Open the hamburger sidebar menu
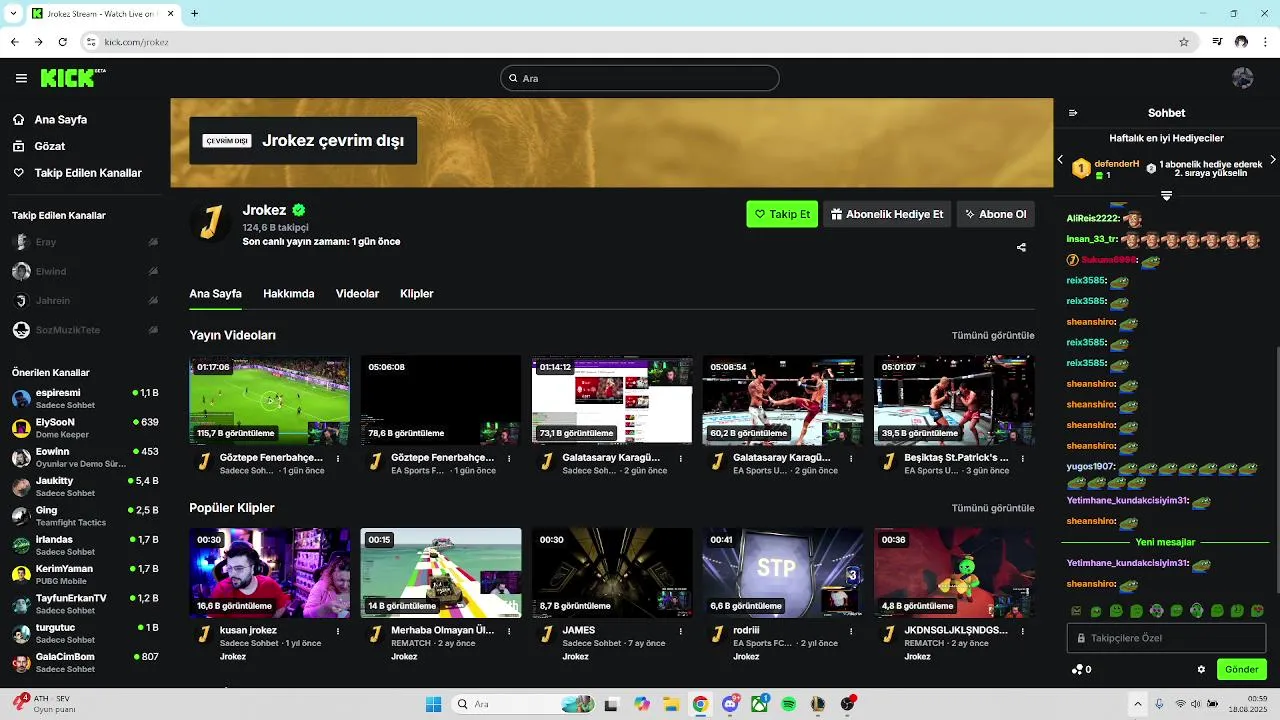1280x720 pixels. point(21,78)
